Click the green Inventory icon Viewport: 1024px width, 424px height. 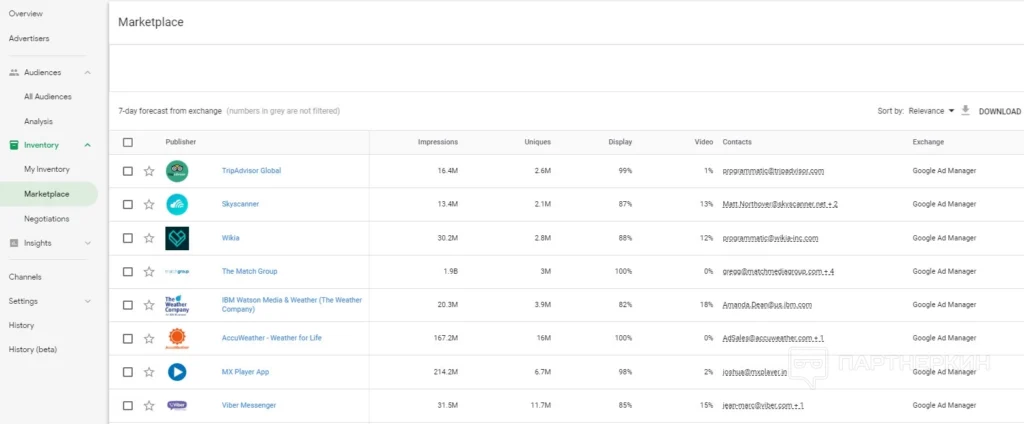pos(14,145)
